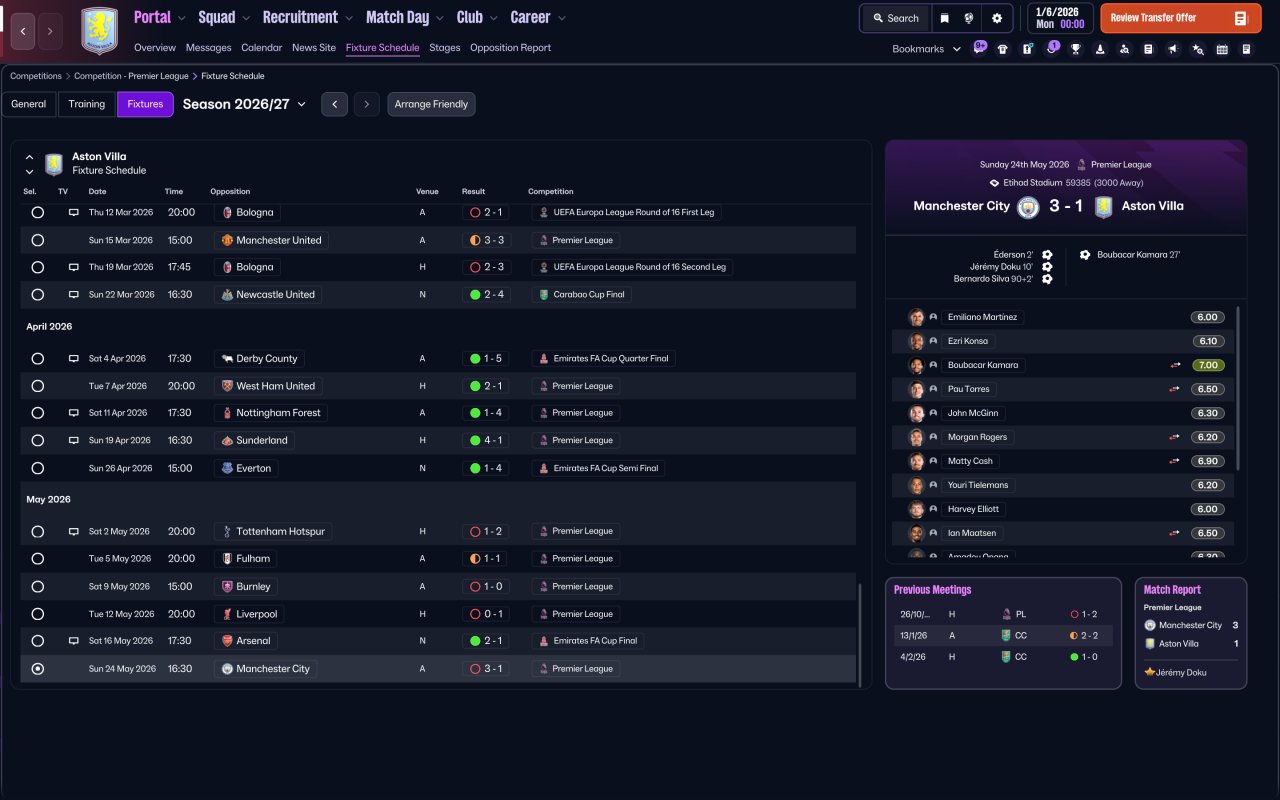The height and width of the screenshot is (800, 1280).
Task: Click the Review Transfer Offer button
Action: pyautogui.click(x=1181, y=18)
